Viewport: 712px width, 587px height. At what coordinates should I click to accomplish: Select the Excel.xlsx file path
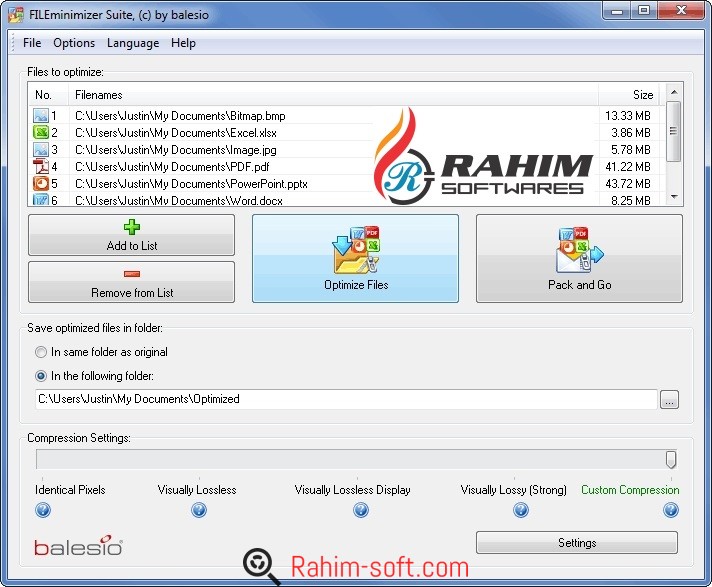click(176, 133)
